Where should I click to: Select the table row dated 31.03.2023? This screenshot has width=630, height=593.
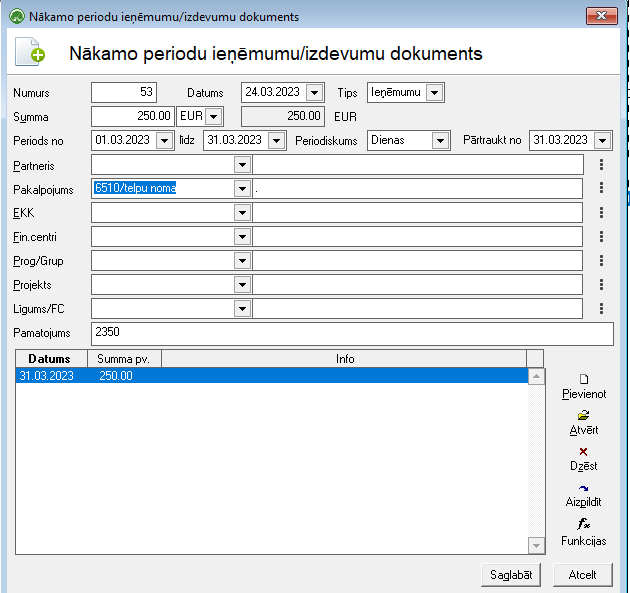coord(272,376)
